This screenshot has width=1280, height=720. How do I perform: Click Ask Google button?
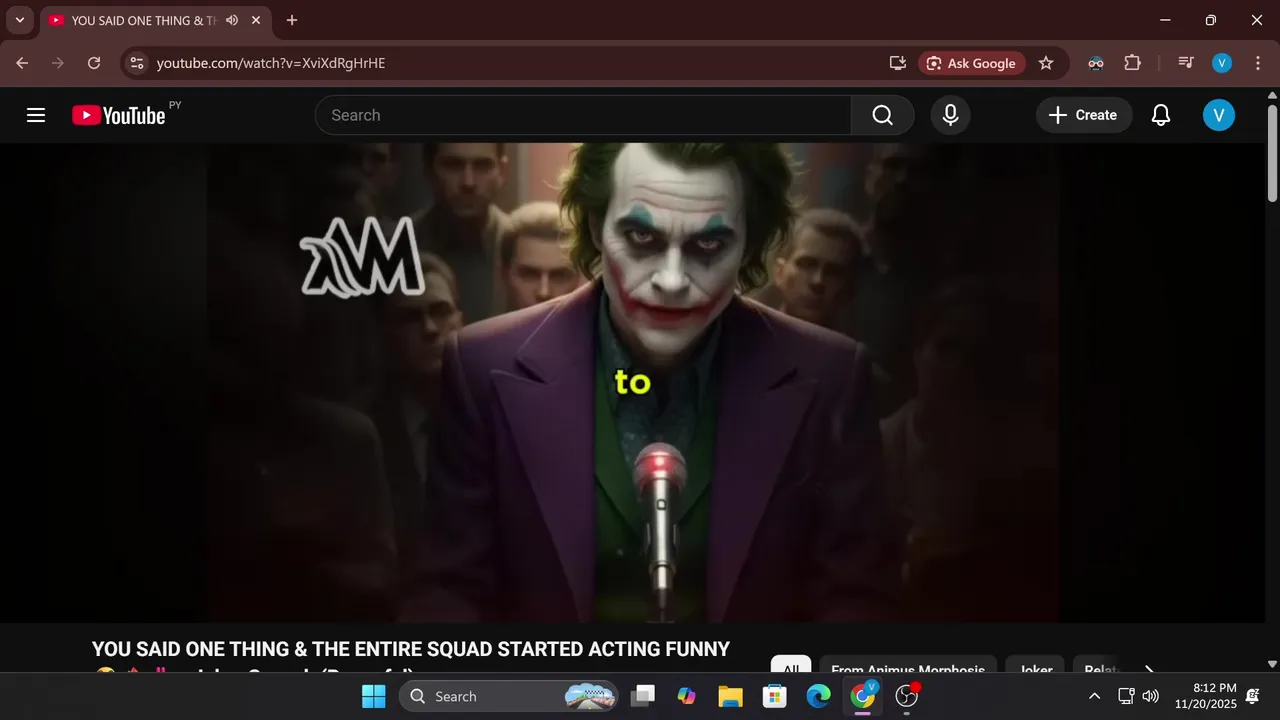pos(971,63)
